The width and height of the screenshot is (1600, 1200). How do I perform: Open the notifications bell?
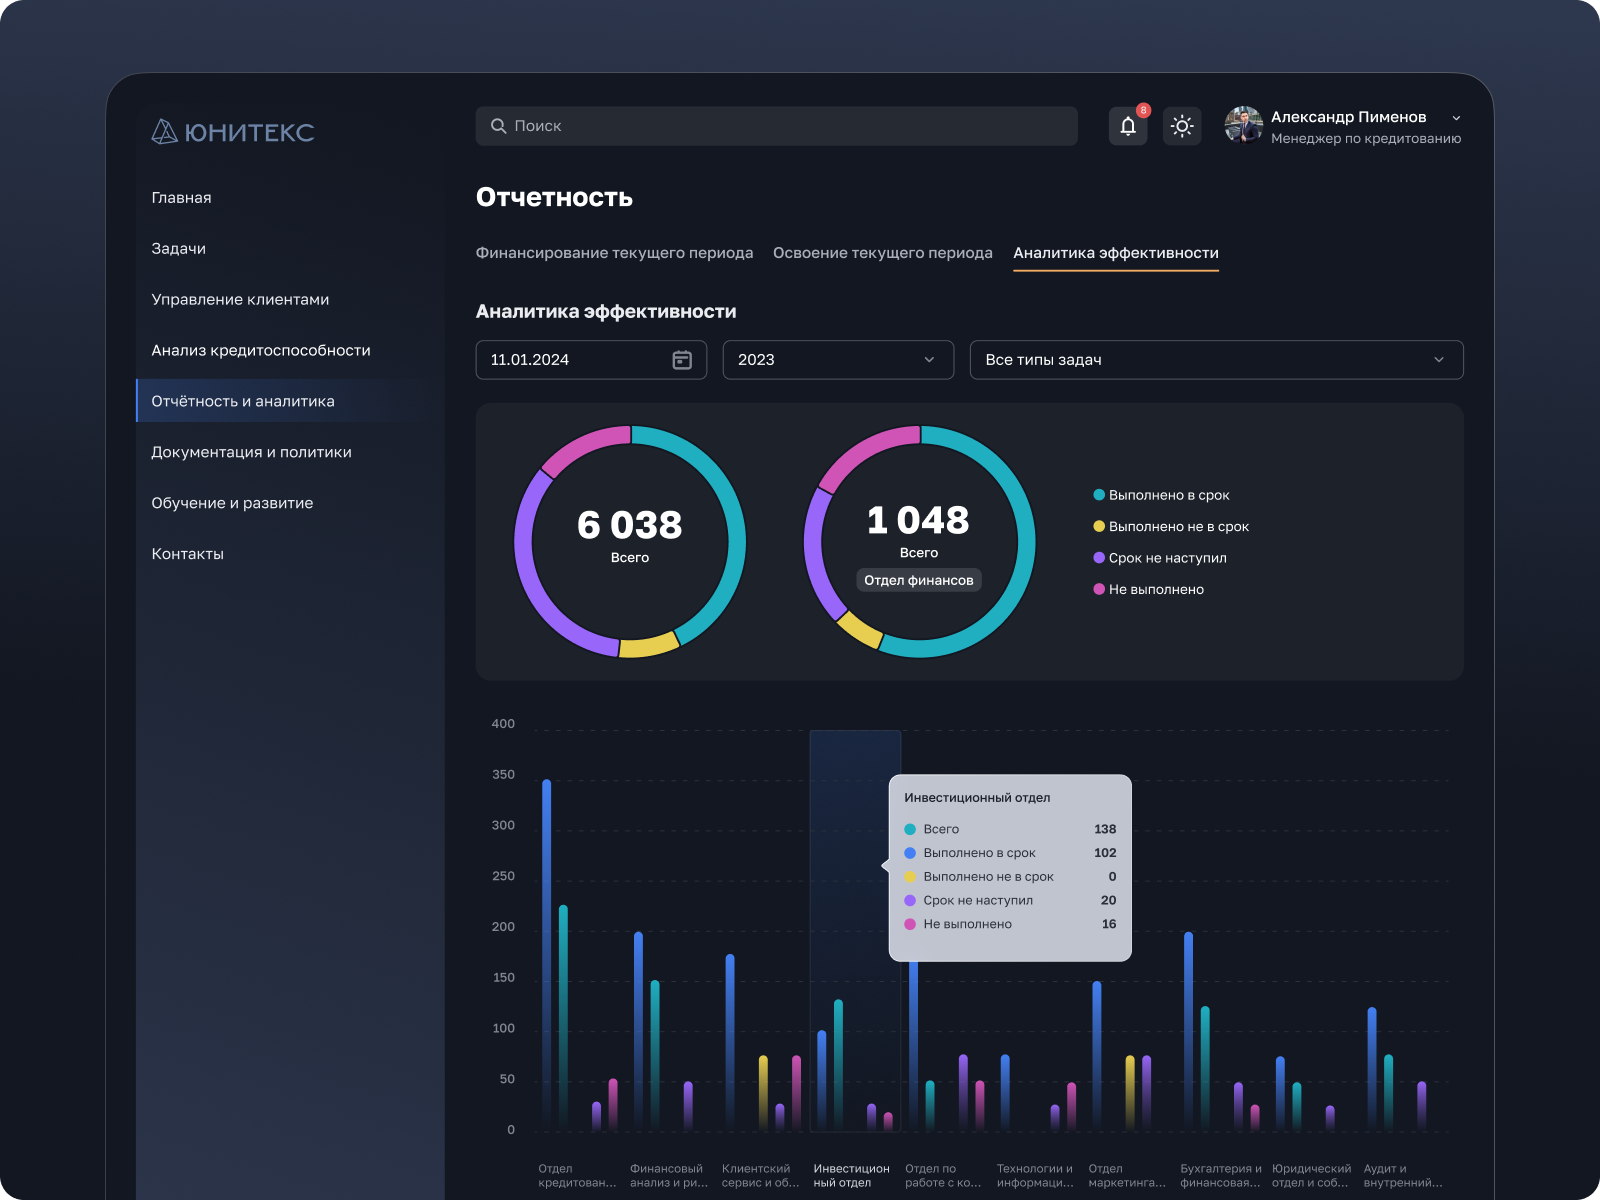(x=1128, y=126)
